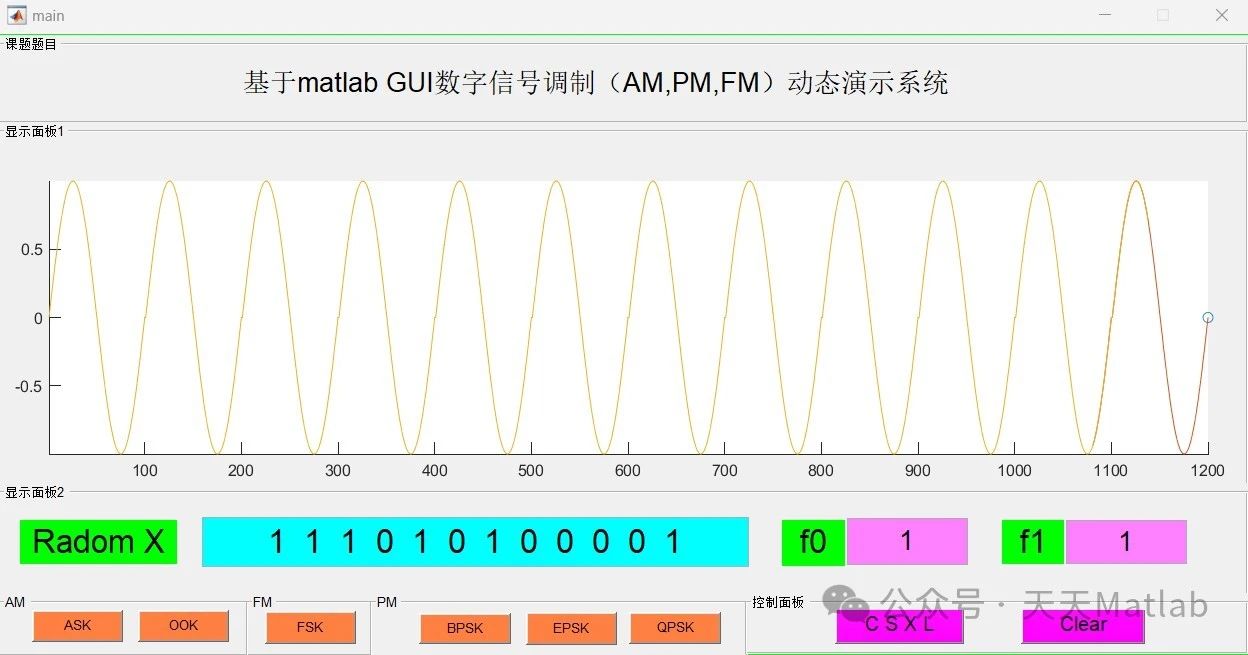Click the green f0 label
The width and height of the screenshot is (1248, 655).
pos(812,541)
